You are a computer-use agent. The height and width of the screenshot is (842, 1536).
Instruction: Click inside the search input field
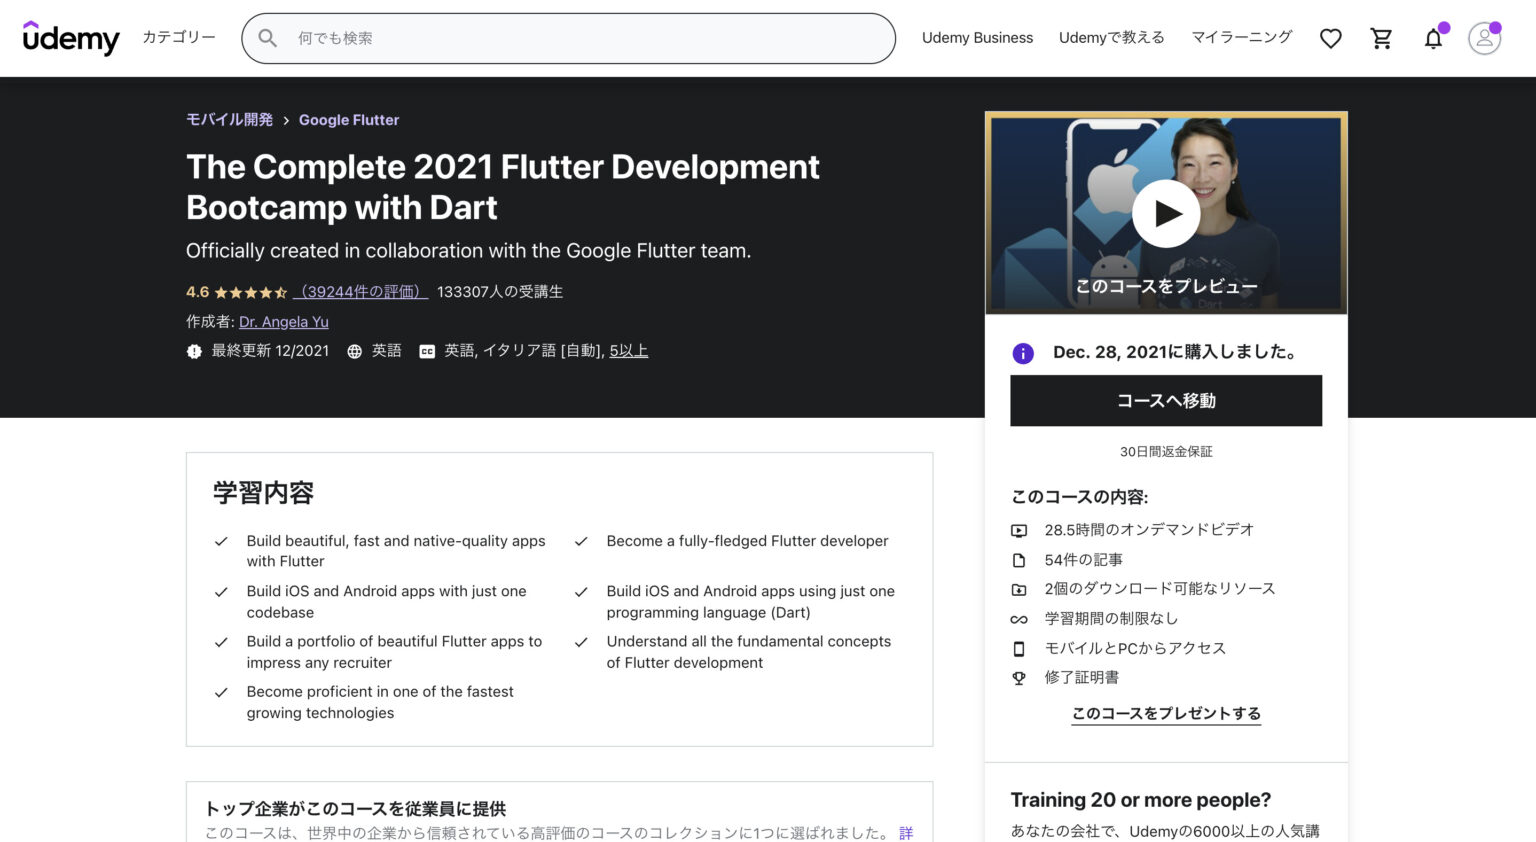[570, 37]
